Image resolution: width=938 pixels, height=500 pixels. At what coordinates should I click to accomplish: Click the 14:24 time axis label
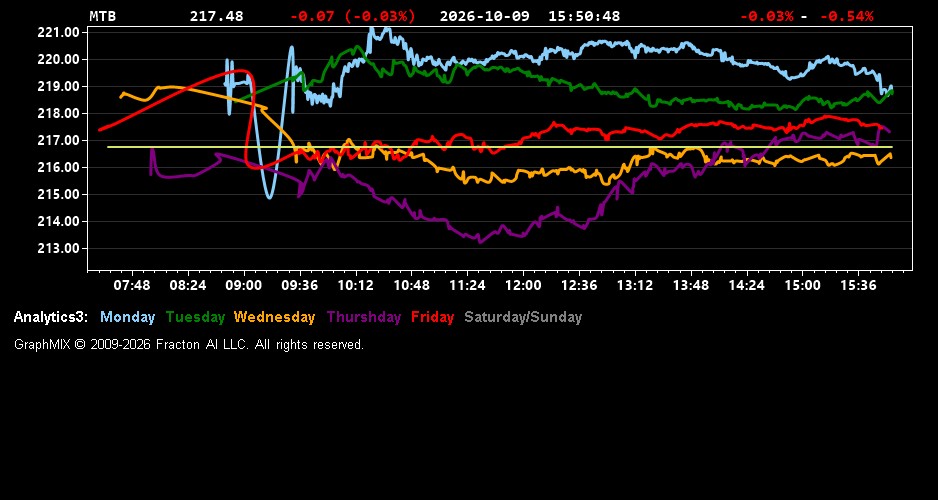(x=747, y=285)
